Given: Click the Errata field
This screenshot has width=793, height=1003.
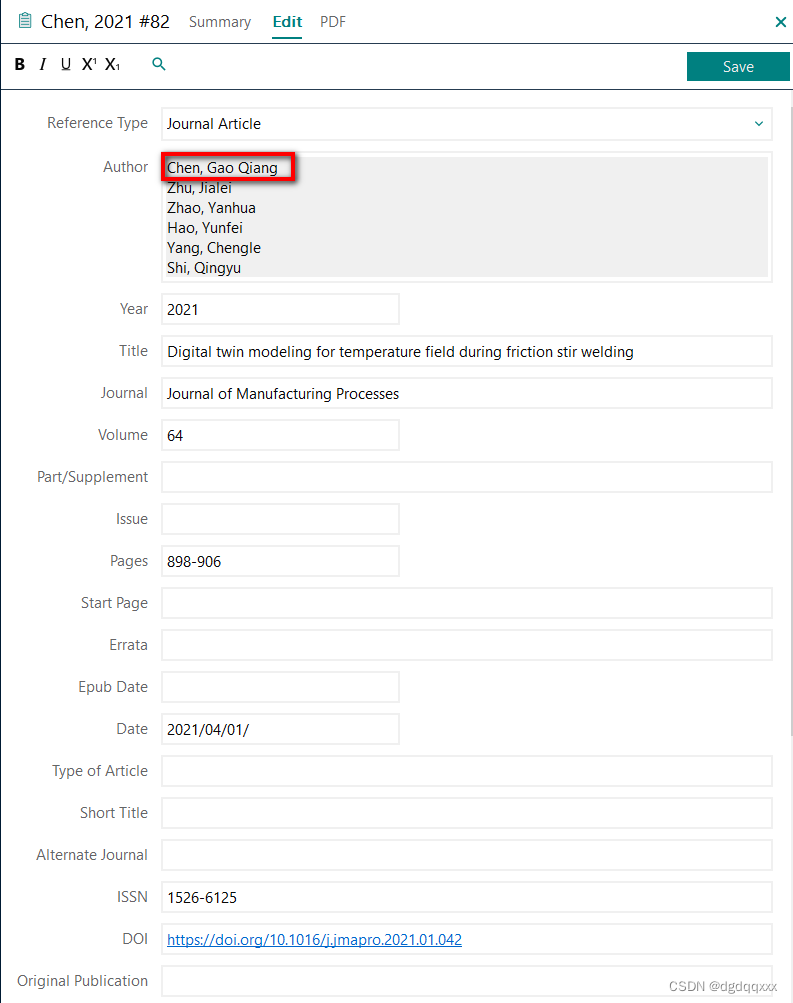Looking at the screenshot, I should click(x=466, y=645).
